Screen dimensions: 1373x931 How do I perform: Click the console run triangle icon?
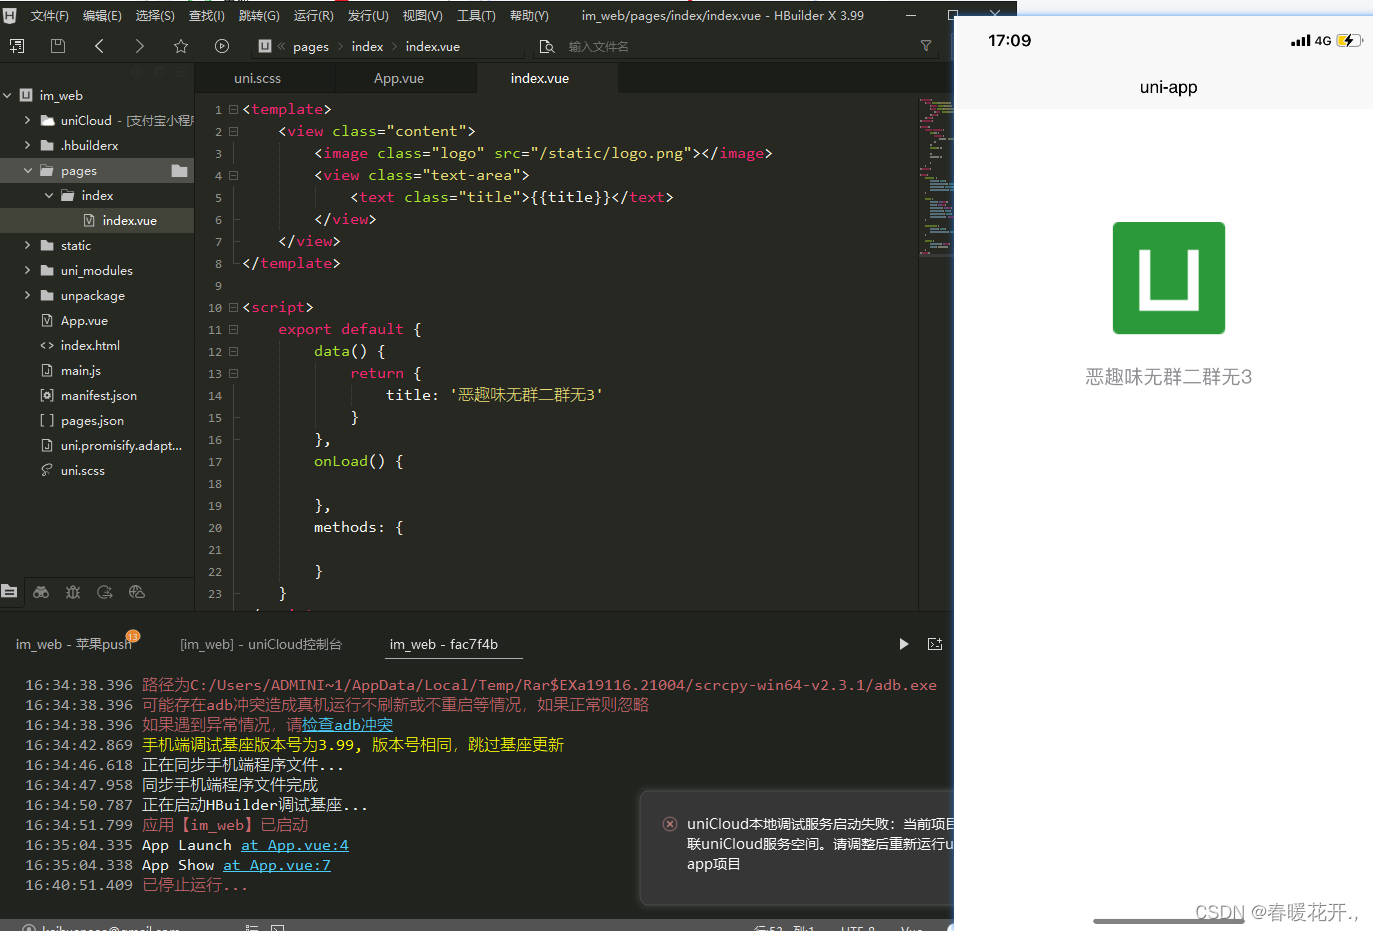coord(904,644)
